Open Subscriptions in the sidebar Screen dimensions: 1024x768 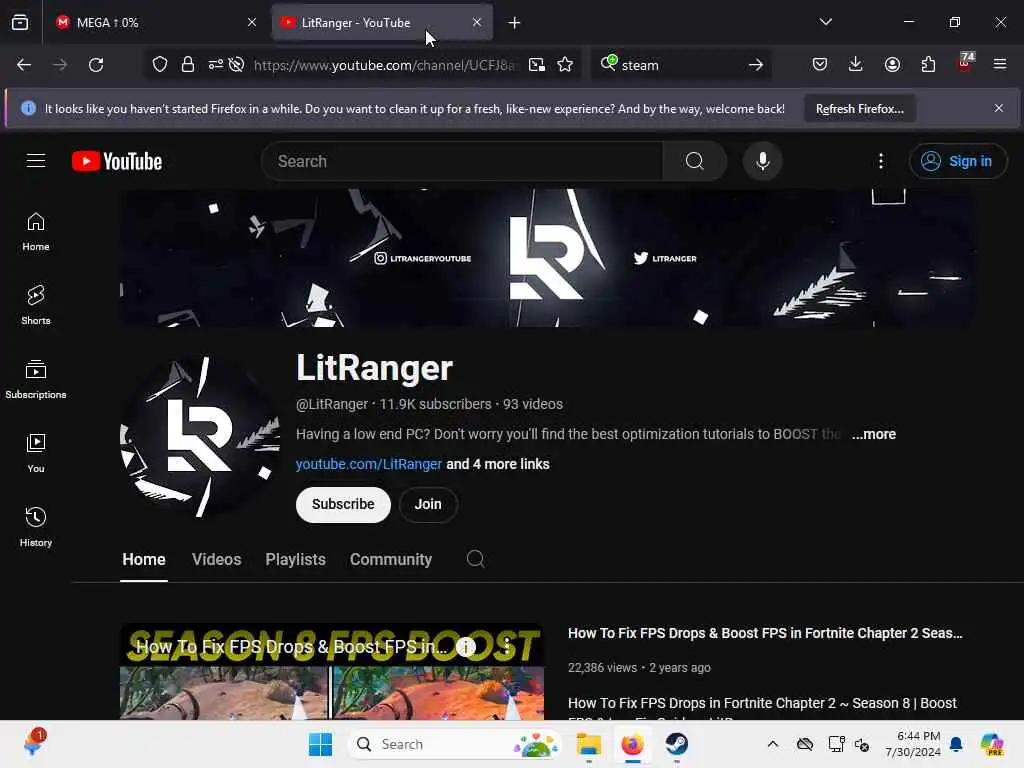pyautogui.click(x=36, y=379)
